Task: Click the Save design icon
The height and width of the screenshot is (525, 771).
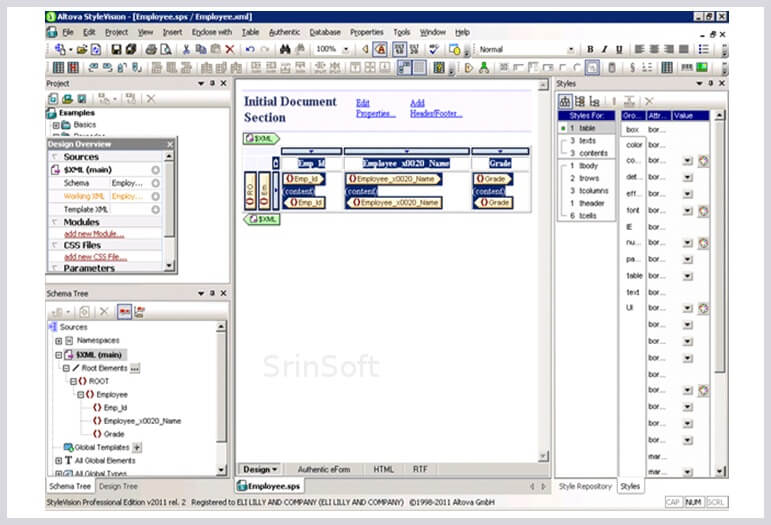Action: 116,49
